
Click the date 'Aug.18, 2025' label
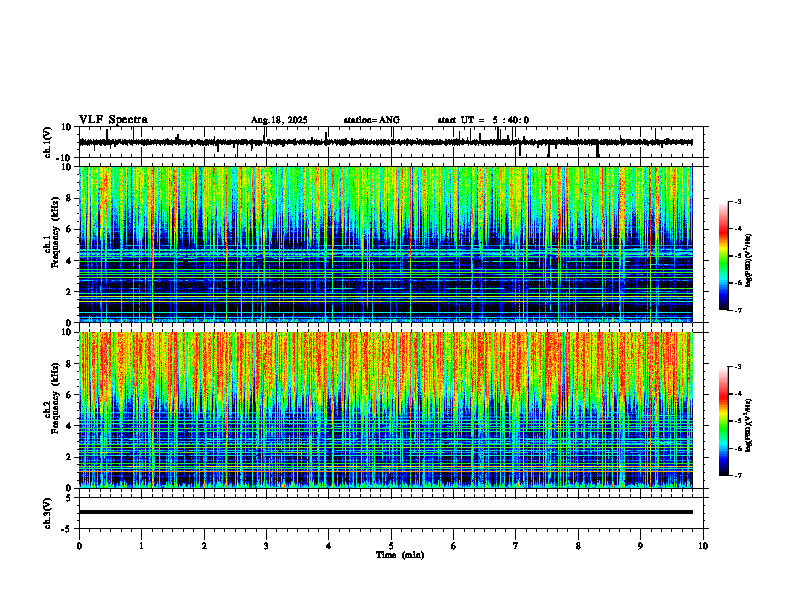coord(279,120)
